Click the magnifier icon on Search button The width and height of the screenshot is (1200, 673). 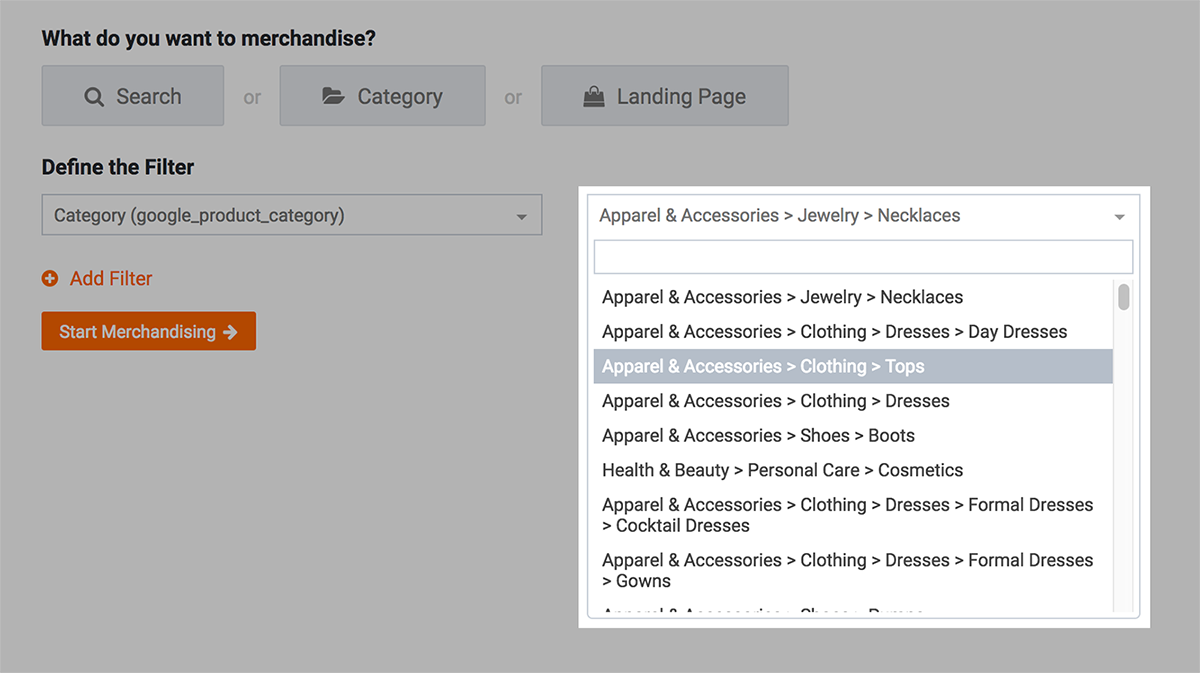click(94, 97)
